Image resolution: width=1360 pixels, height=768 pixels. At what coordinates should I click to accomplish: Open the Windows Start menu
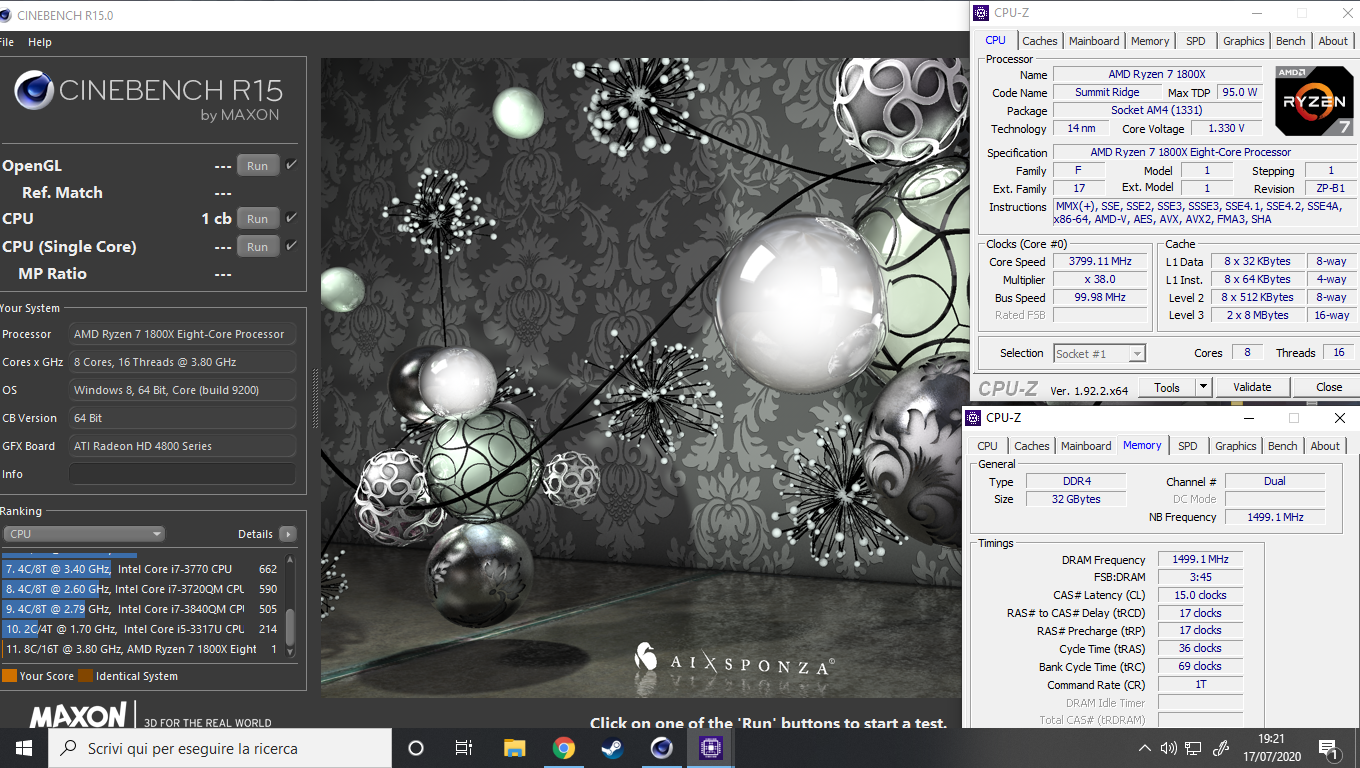24,748
